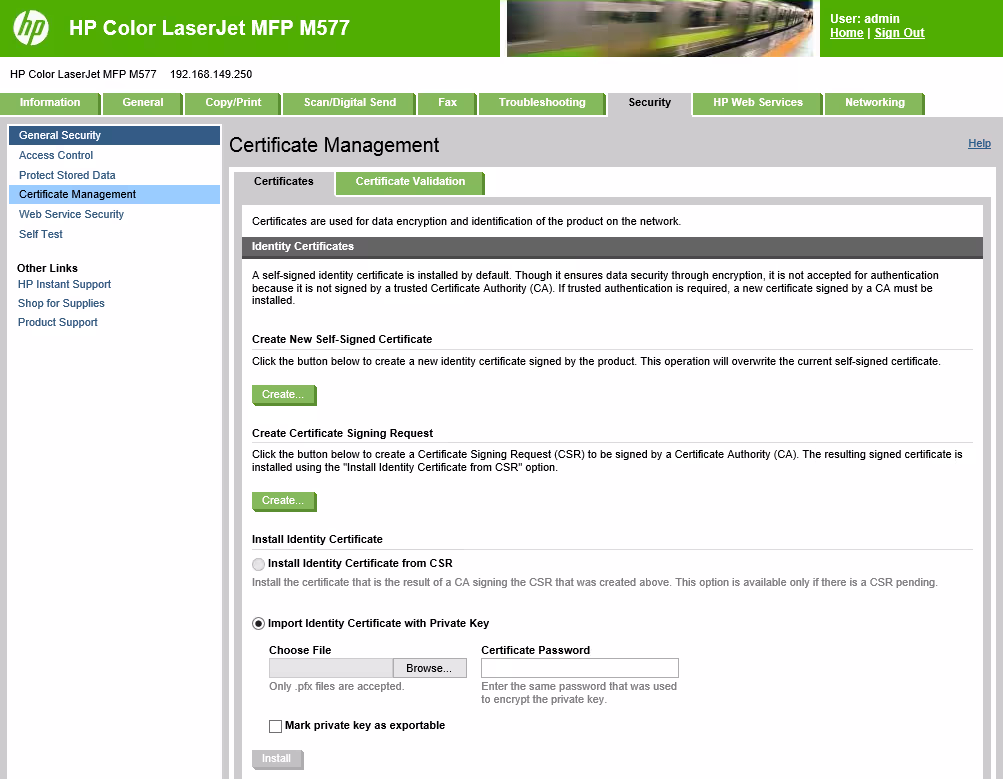1003x779 pixels.
Task: Click Create under Self-Signed Certificate
Action: coord(283,395)
